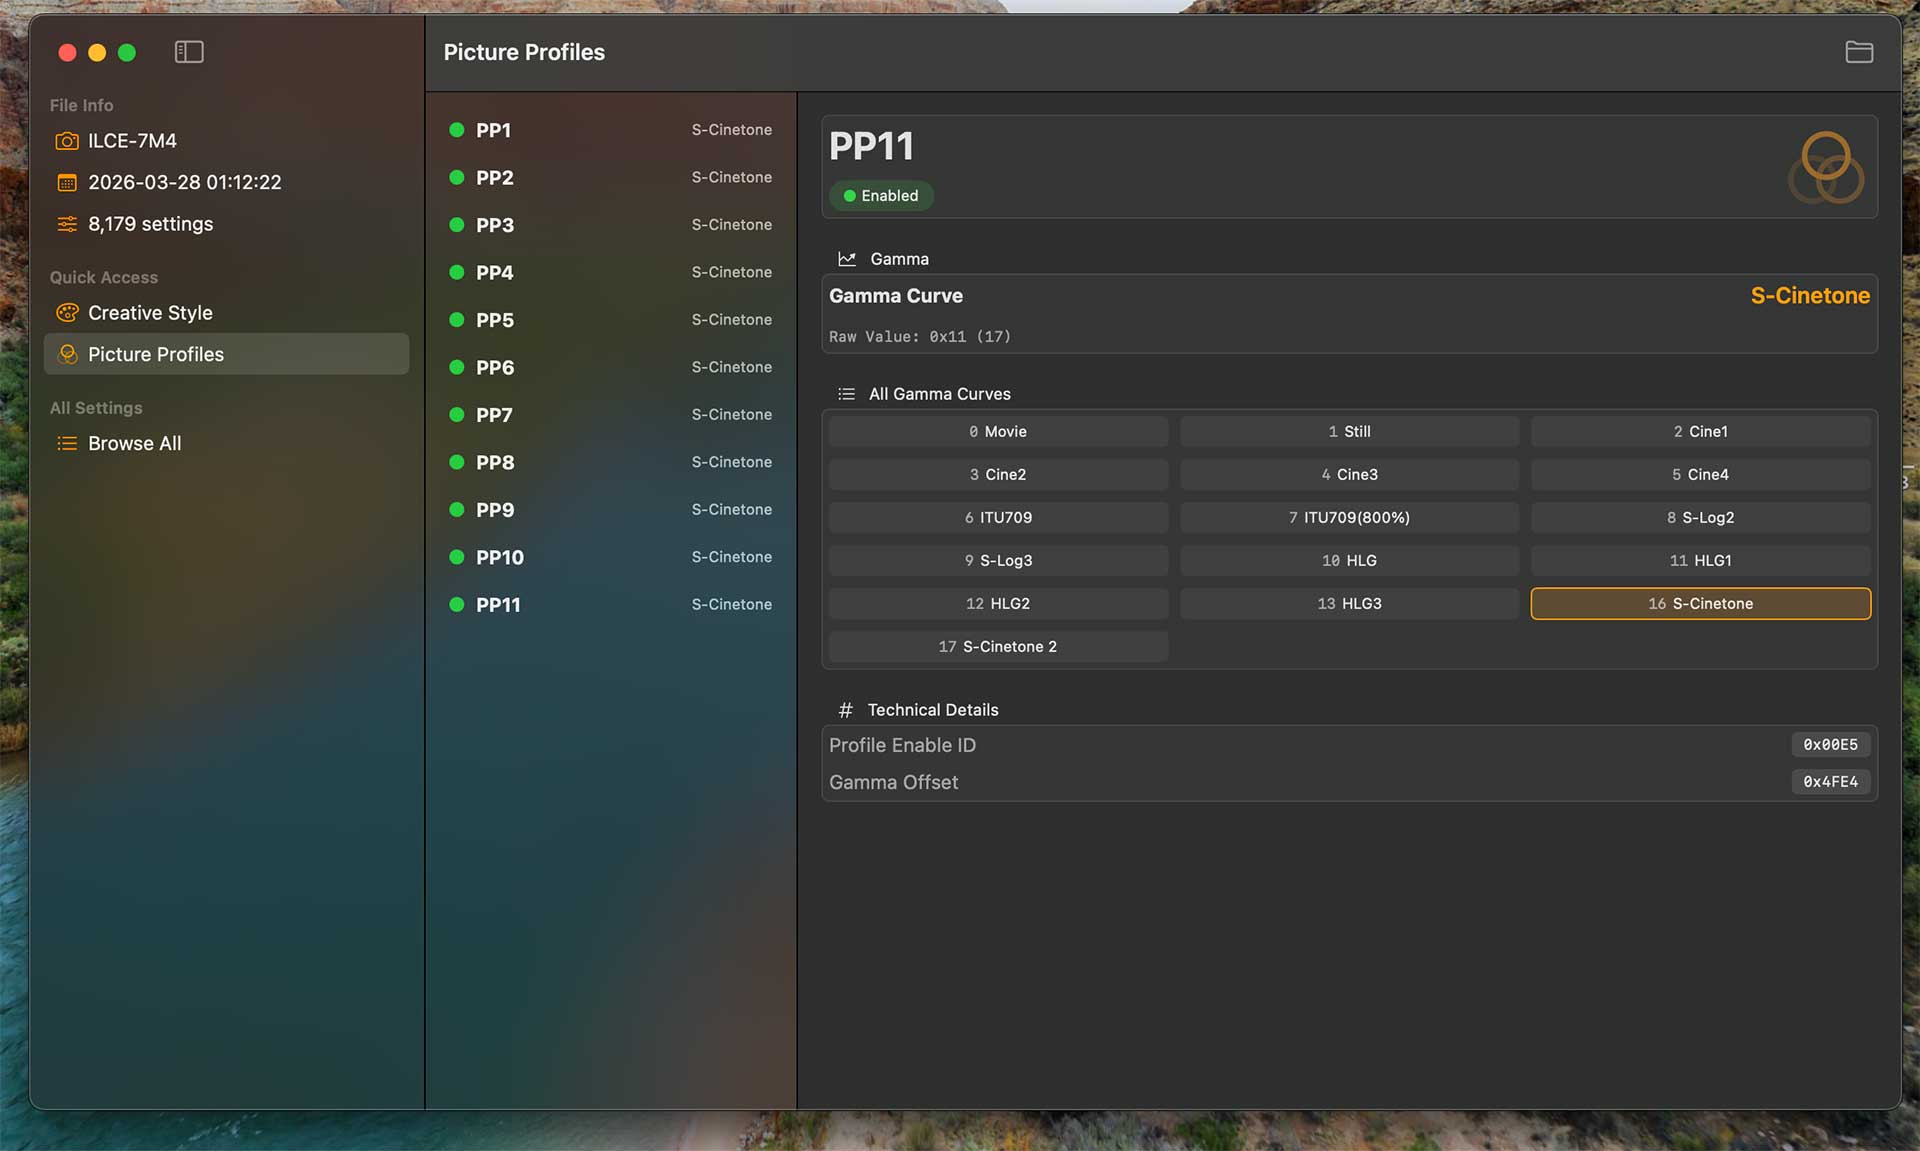Click the Creative Style palette icon
The height and width of the screenshot is (1151, 1920).
point(67,313)
